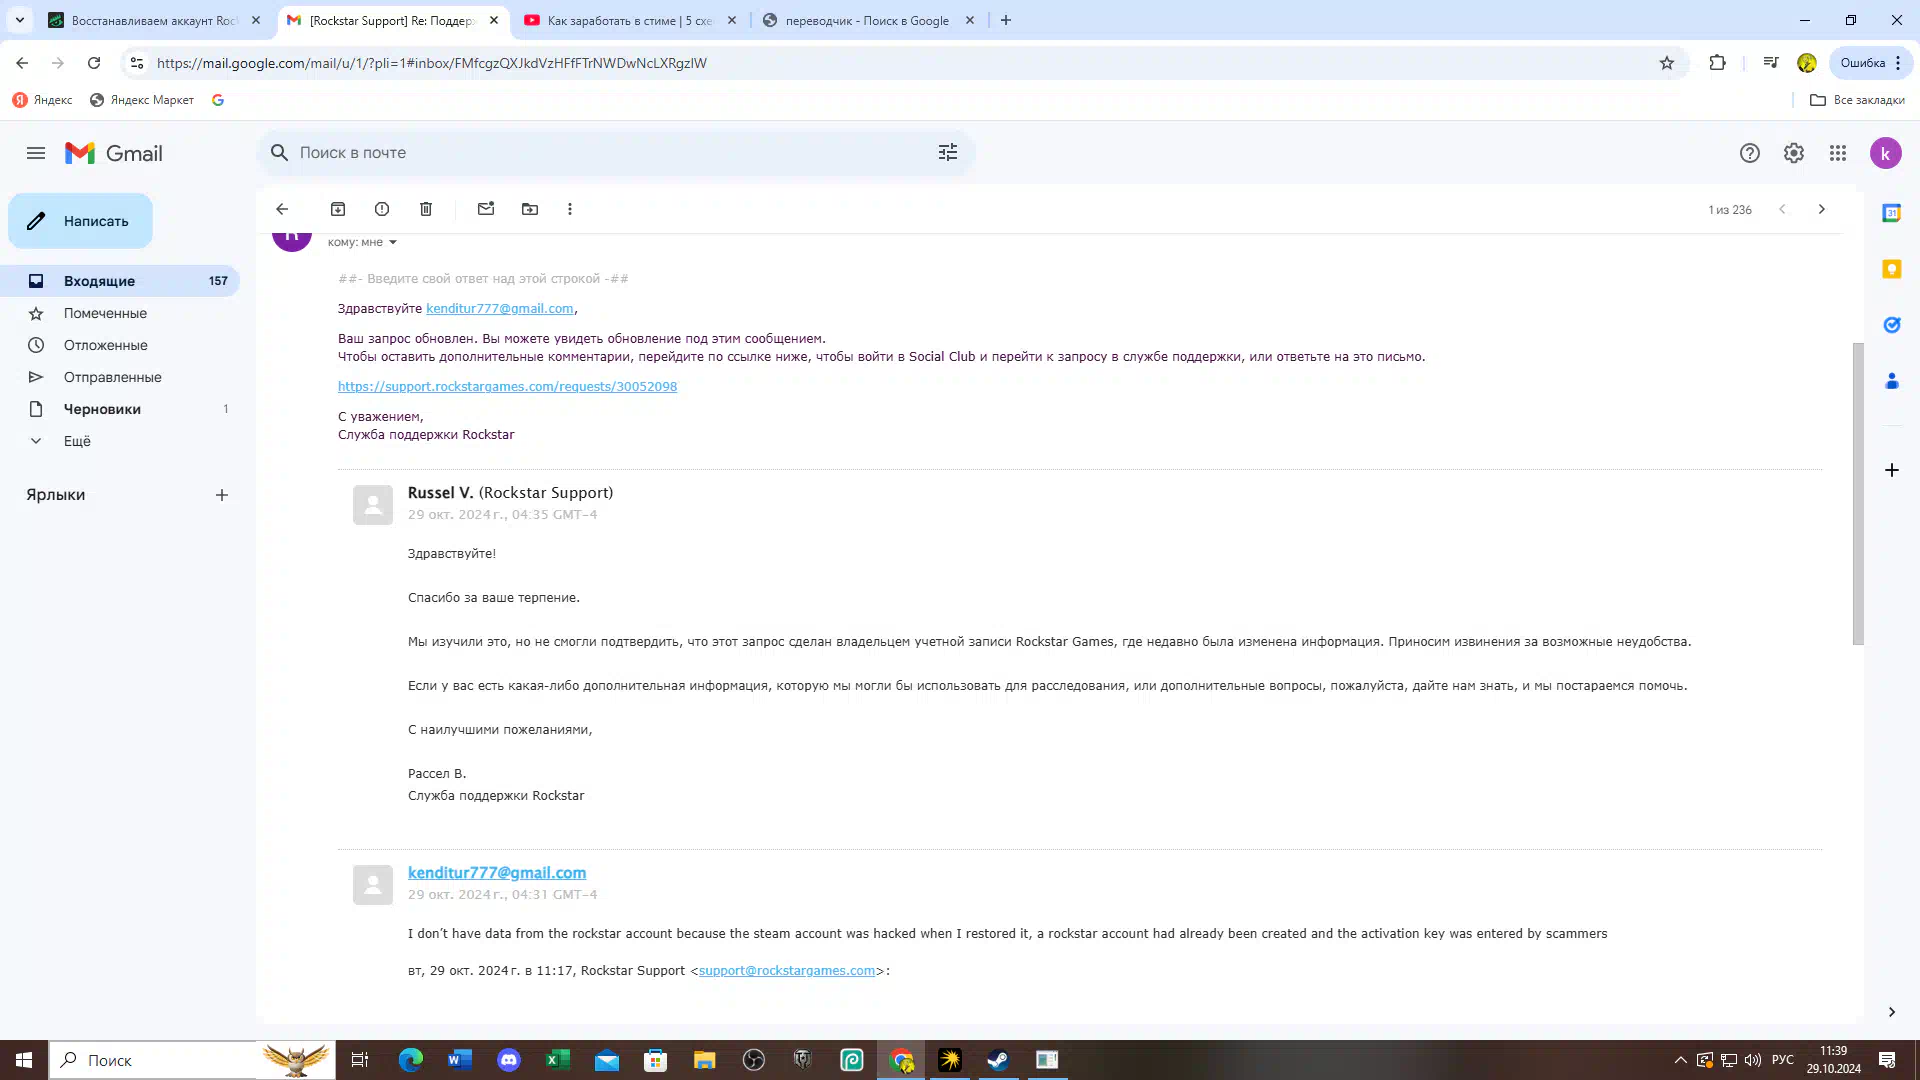Image resolution: width=1920 pixels, height=1080 pixels.
Task: Bookmark this page star icon
Action: coord(1667,63)
